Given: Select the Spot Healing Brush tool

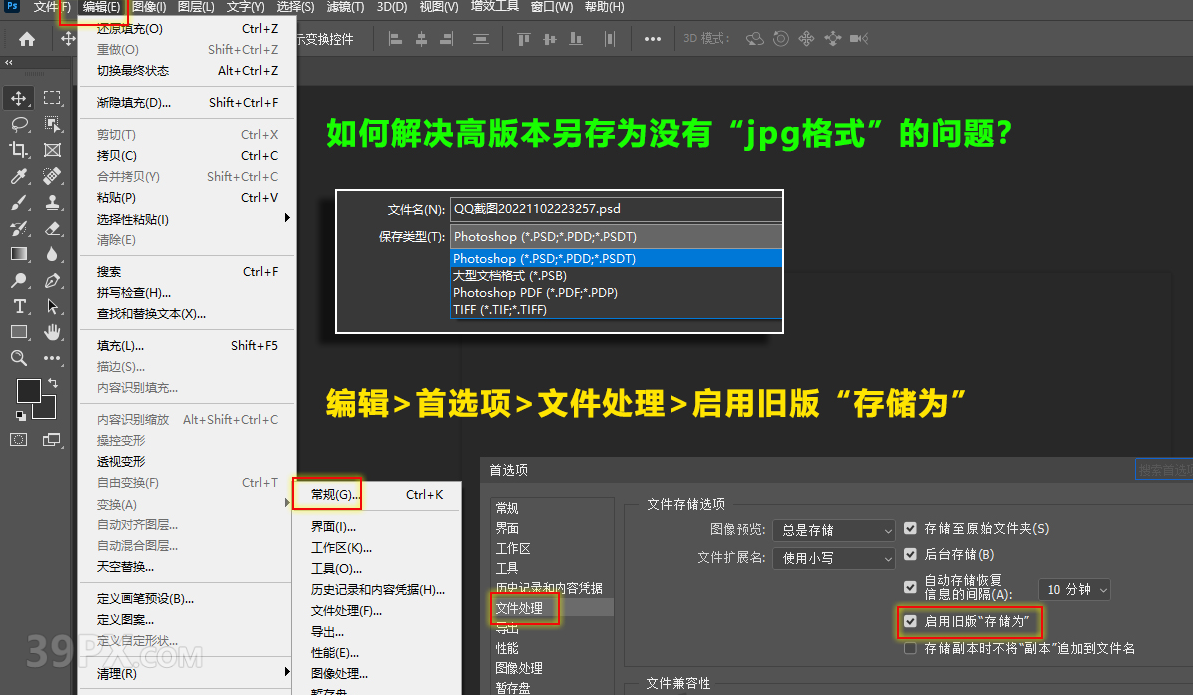Looking at the screenshot, I should (x=52, y=176).
